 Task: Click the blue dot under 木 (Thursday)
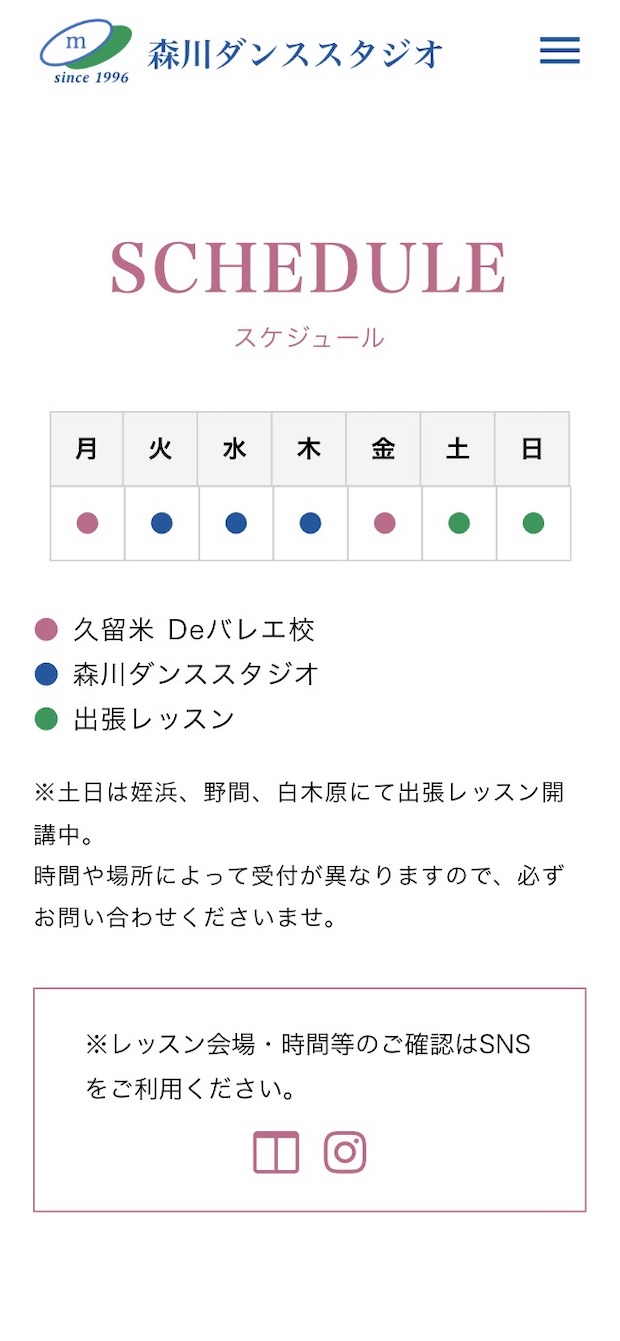coord(309,522)
